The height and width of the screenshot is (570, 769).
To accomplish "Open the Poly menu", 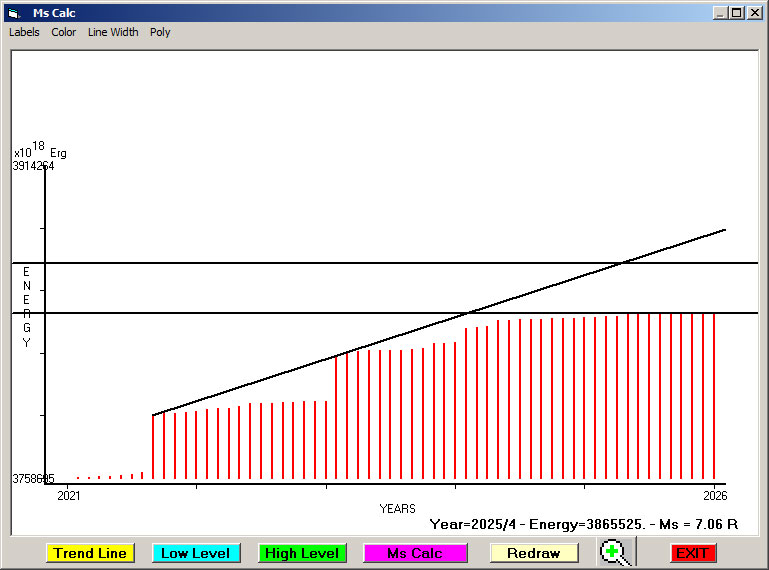I will click(160, 32).
